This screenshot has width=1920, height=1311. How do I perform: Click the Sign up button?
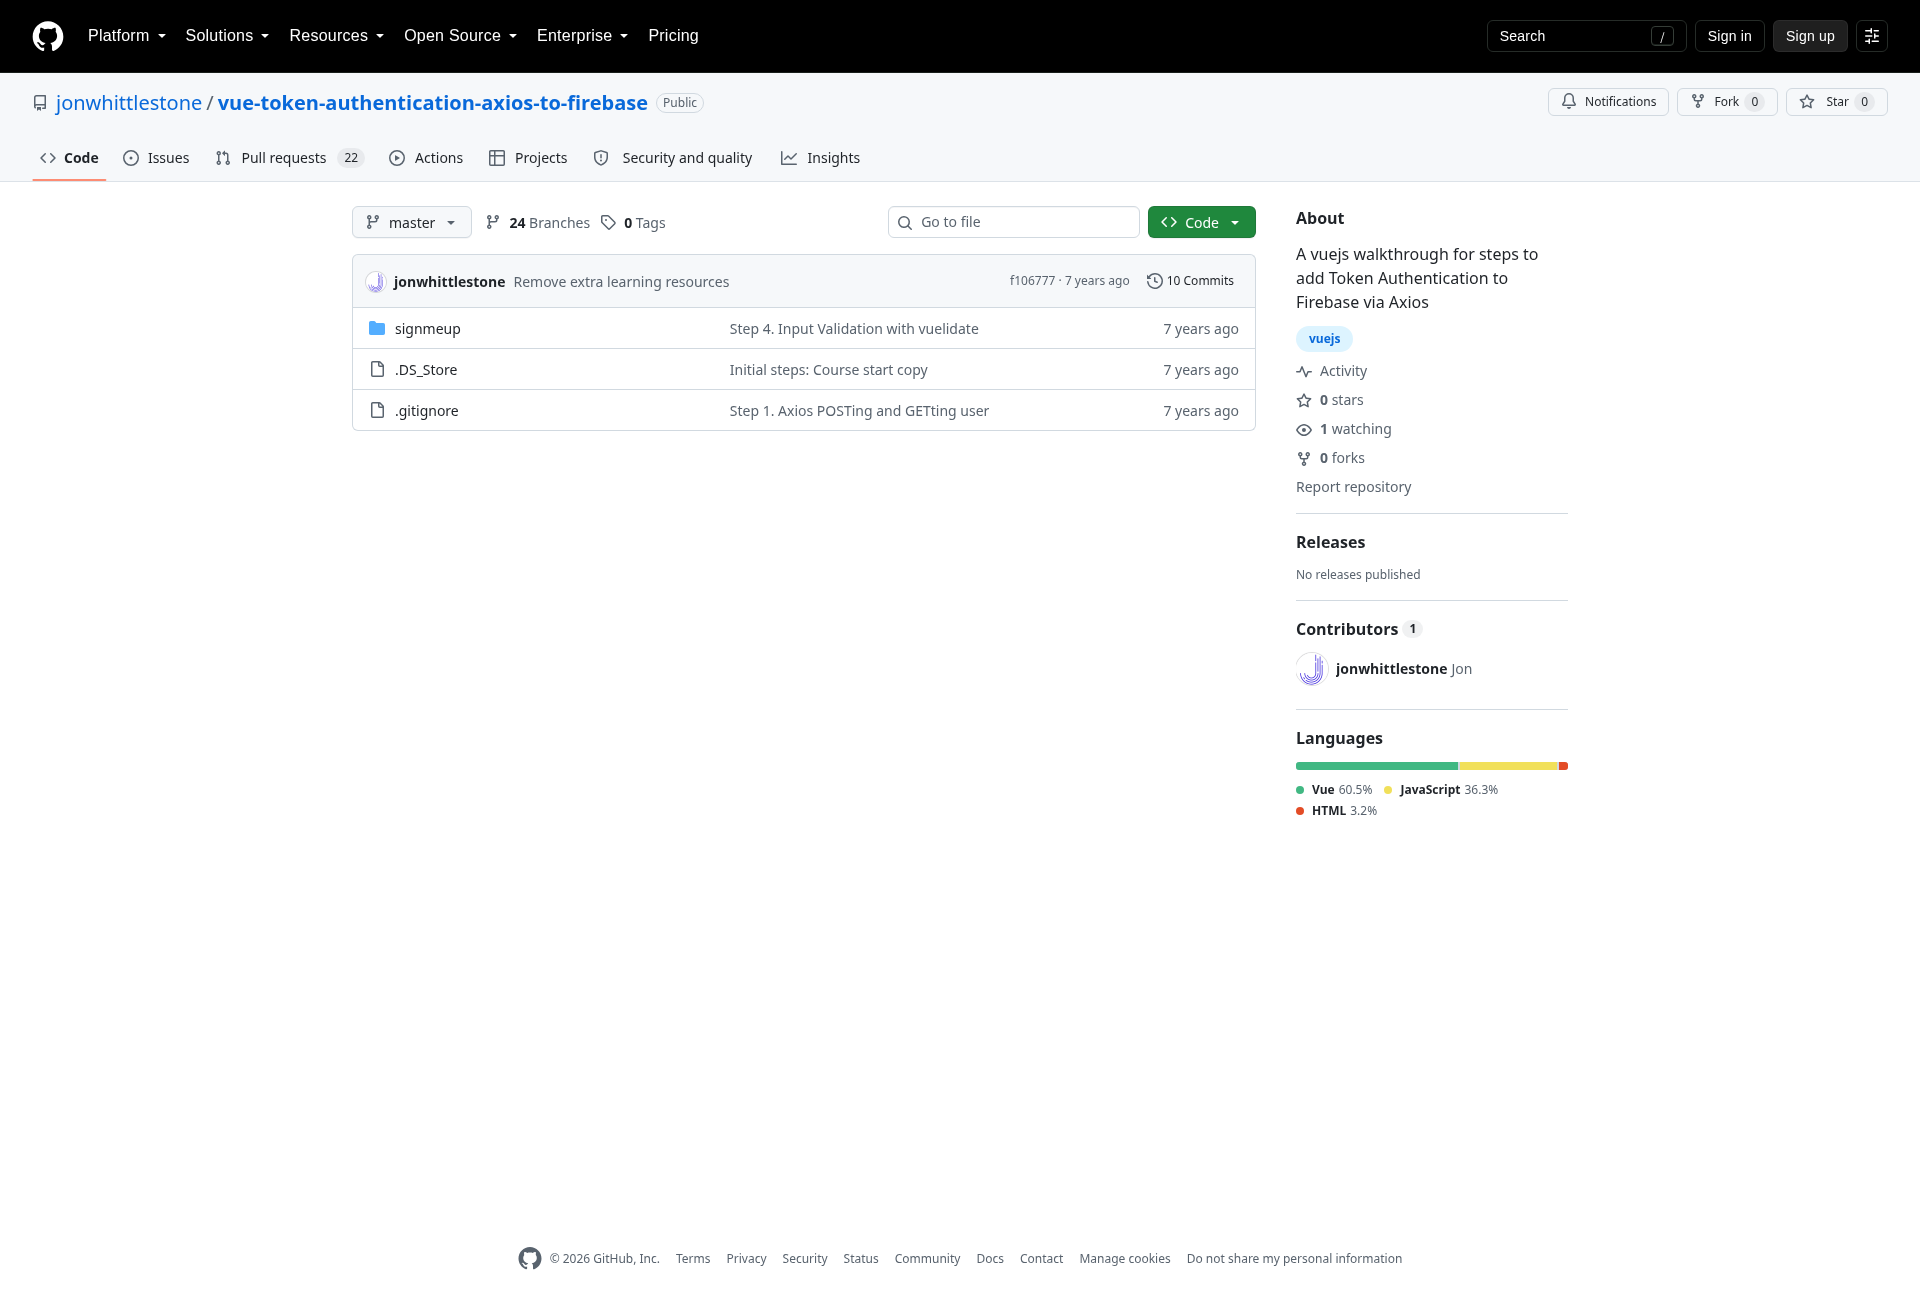[x=1810, y=36]
